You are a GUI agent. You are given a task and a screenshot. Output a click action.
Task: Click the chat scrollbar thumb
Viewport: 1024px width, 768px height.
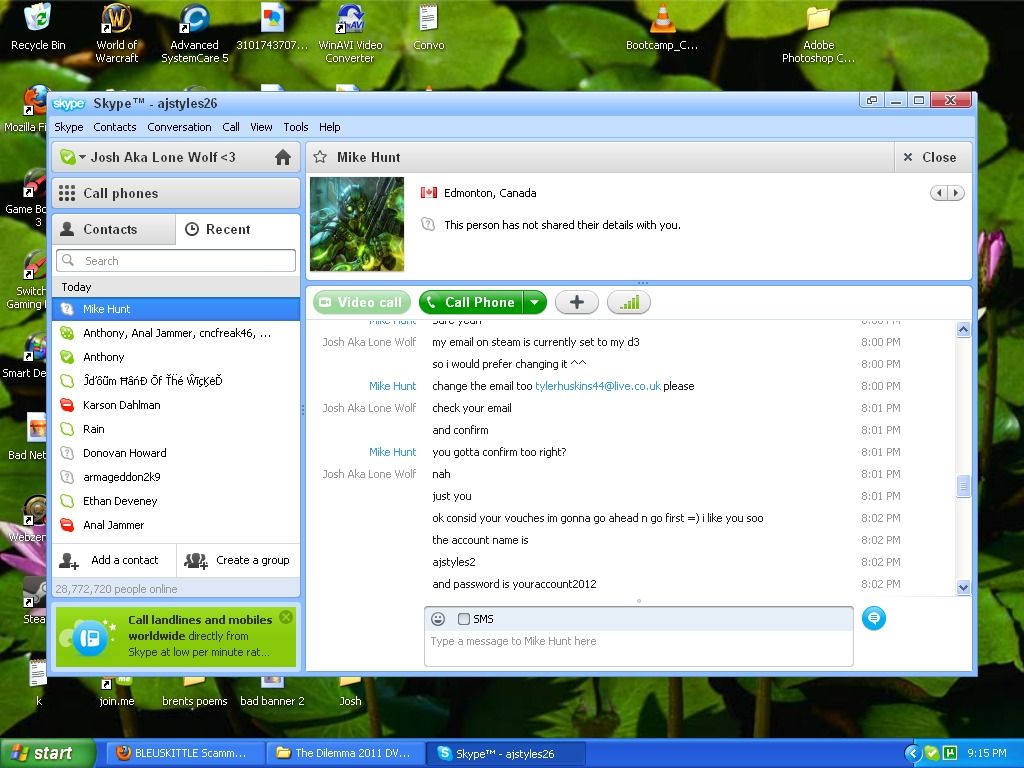point(963,486)
